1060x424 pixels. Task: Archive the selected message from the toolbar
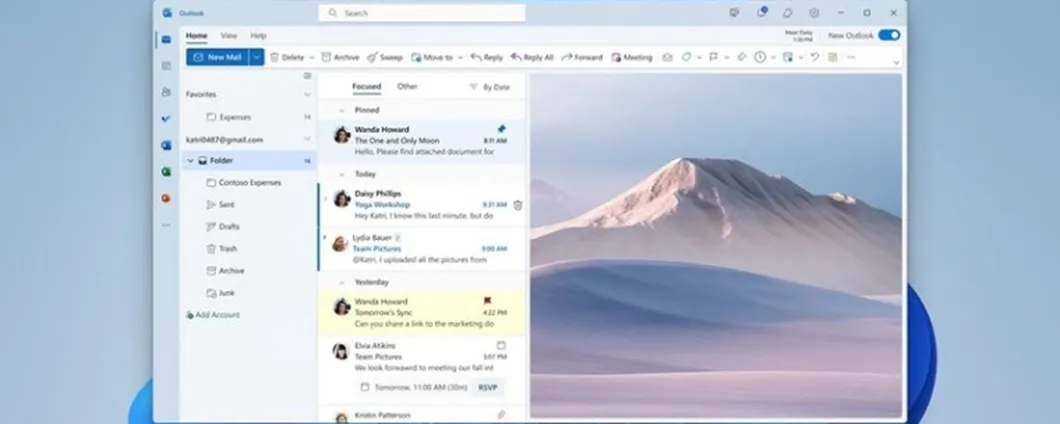point(340,57)
